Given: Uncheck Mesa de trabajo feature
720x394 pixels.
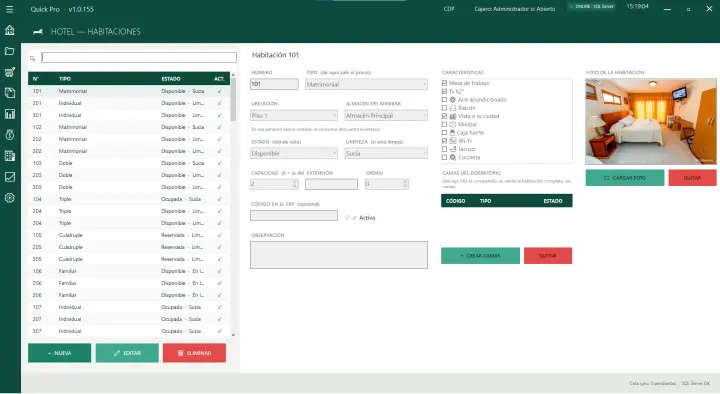Looking at the screenshot, I should click(444, 83).
